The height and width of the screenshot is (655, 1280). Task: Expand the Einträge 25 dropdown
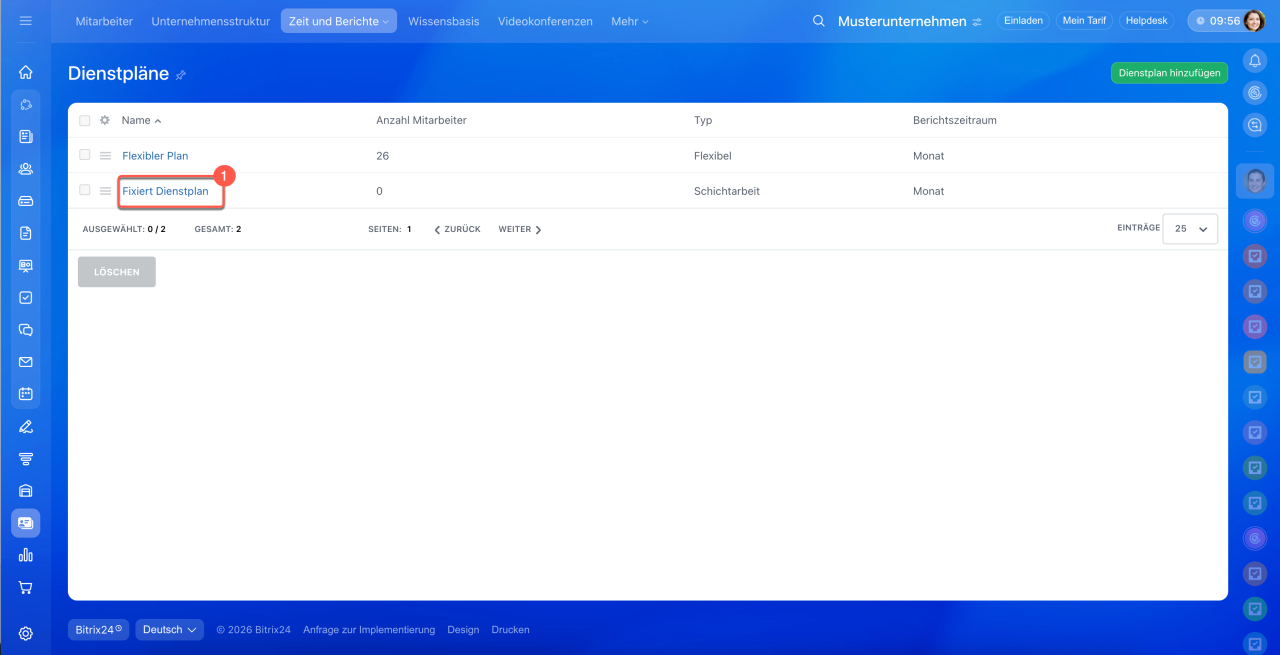(1190, 229)
